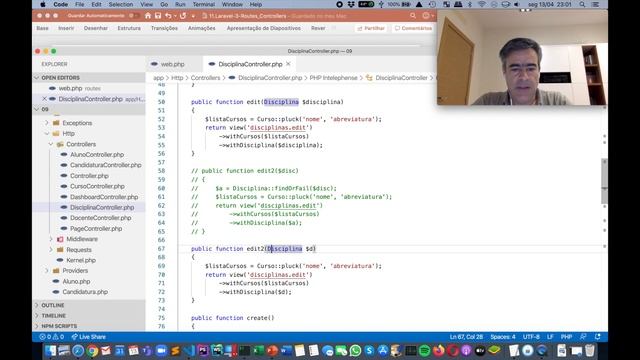
Task: Open Zoom from the Dock
Action: (161, 351)
